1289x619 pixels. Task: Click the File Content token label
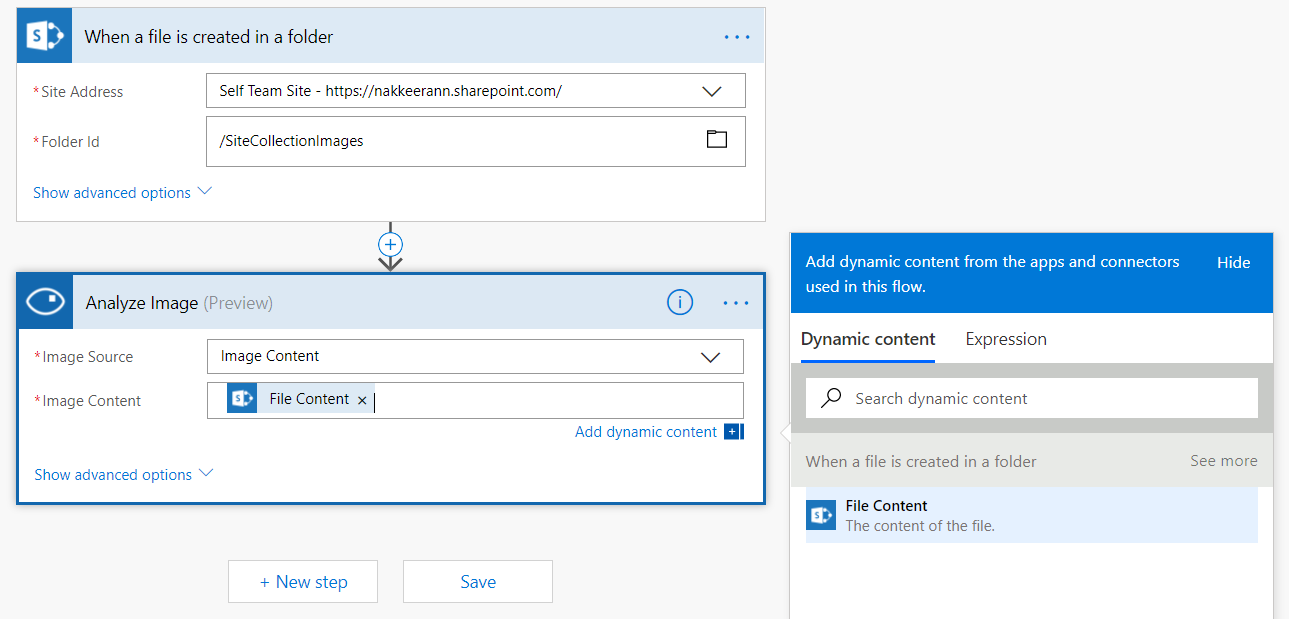[x=309, y=399]
